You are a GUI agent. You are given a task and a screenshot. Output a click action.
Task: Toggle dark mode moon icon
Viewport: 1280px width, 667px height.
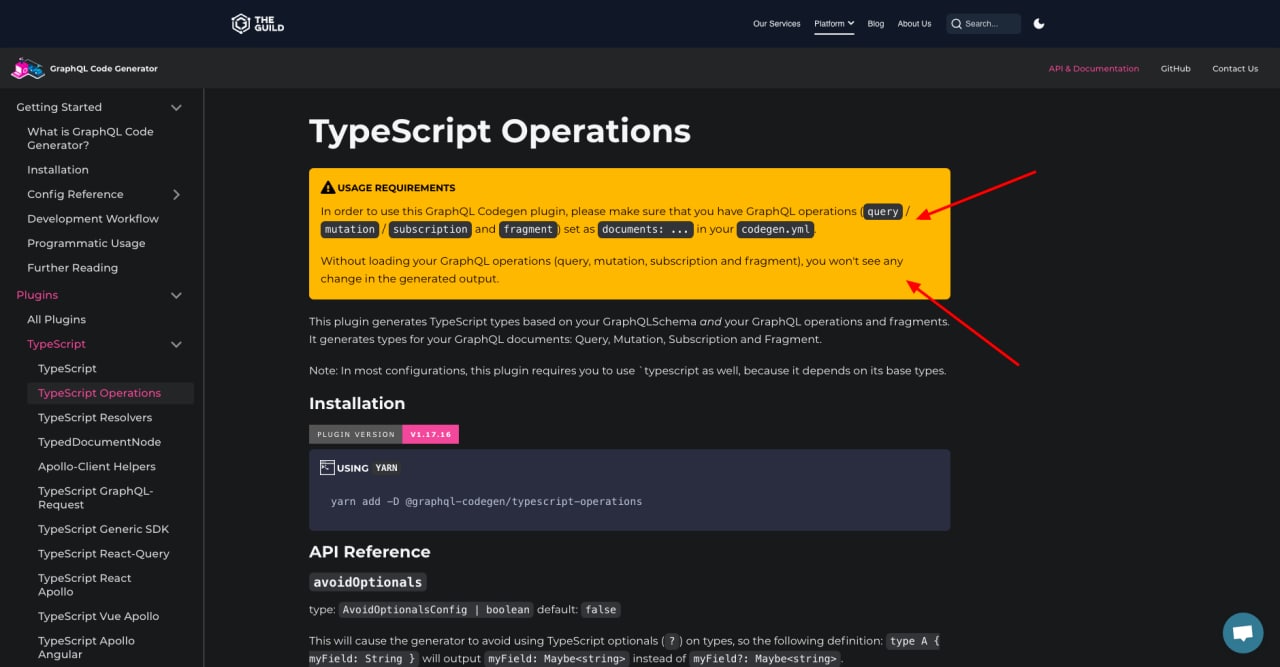coord(1039,23)
